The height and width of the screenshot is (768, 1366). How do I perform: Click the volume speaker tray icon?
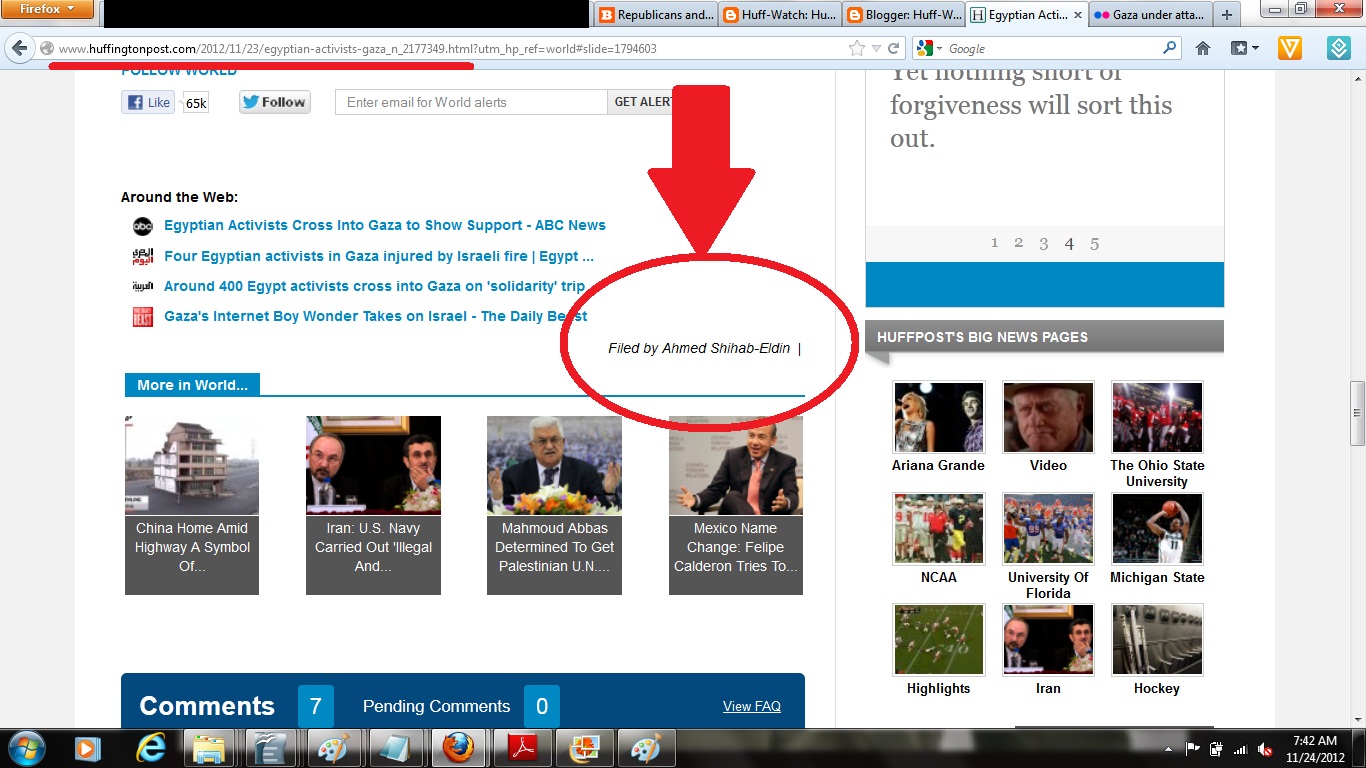(x=1265, y=749)
